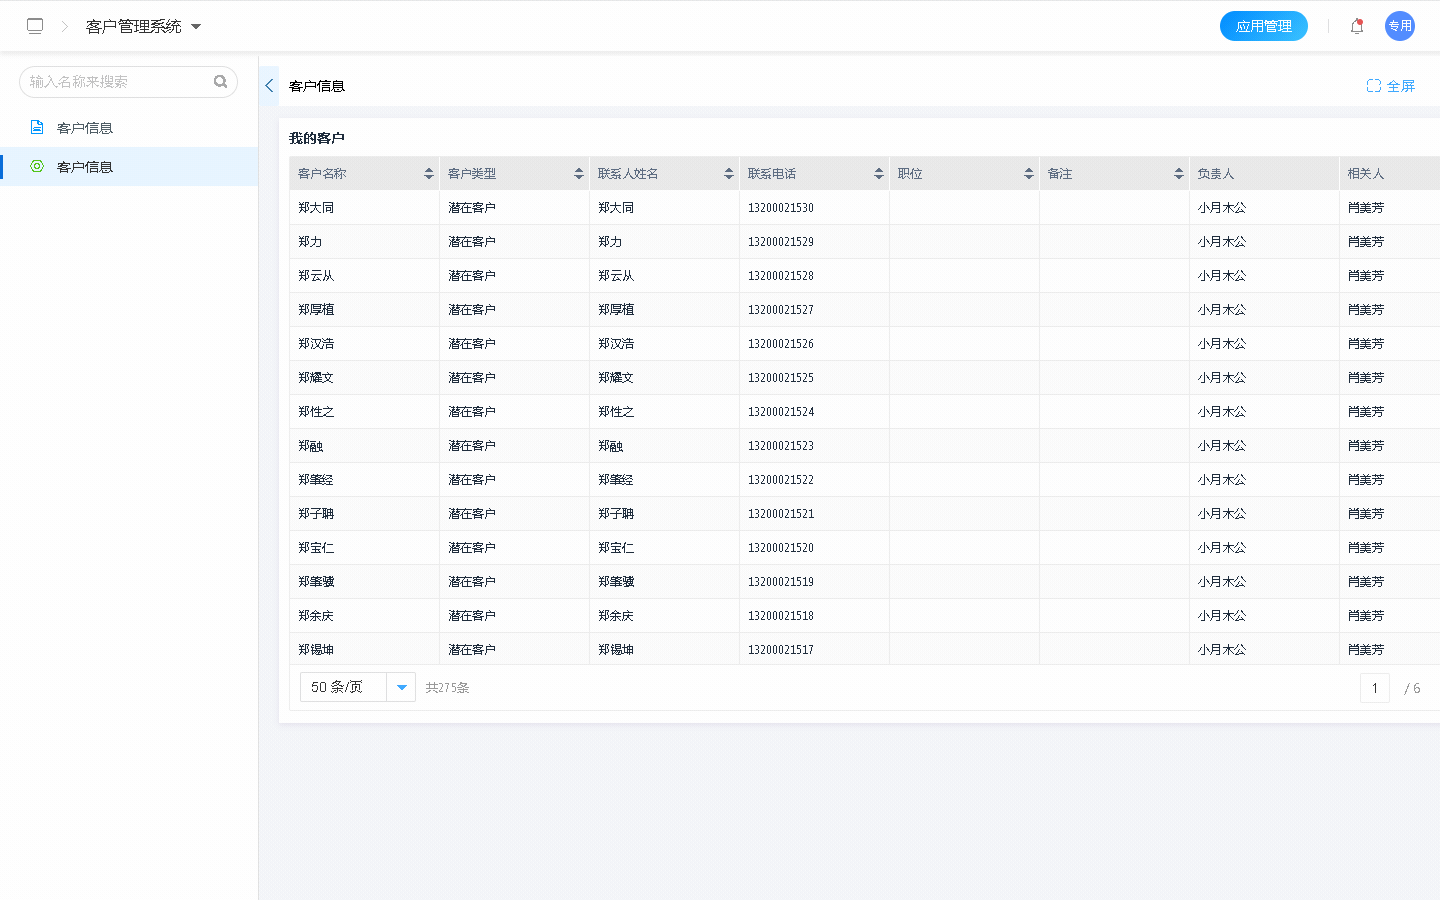1440x900 pixels.
Task: Sort by 客户类型 column arrows
Action: coord(579,174)
